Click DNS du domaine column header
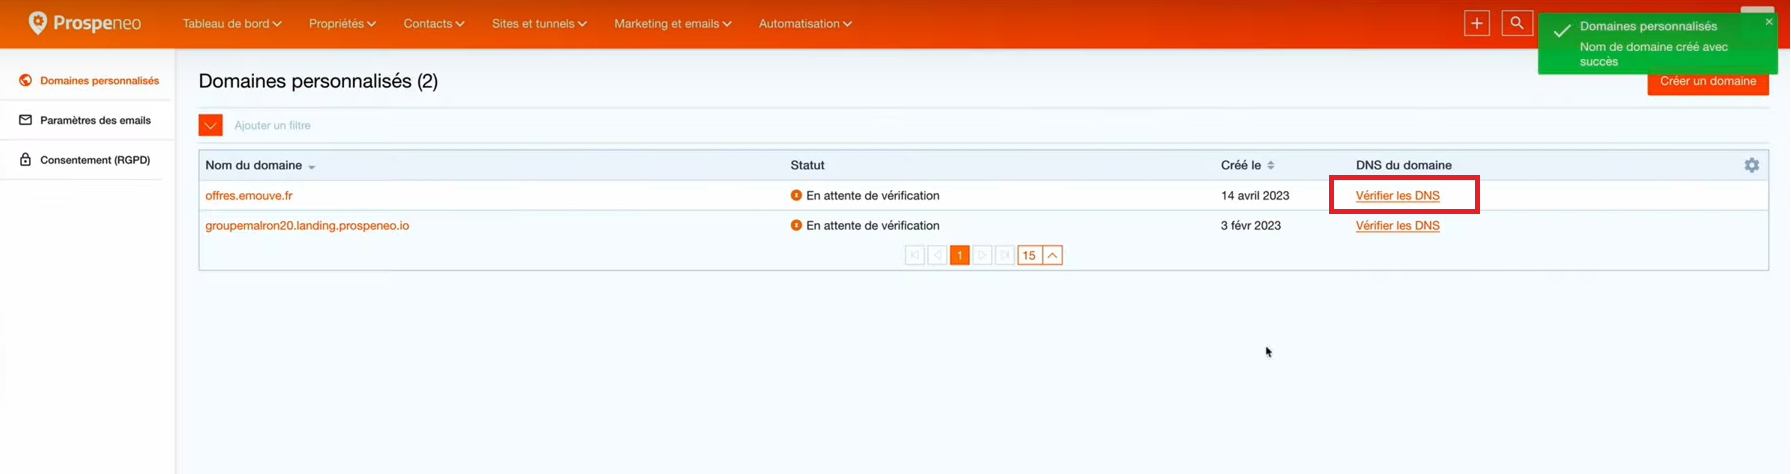 pyautogui.click(x=1403, y=165)
